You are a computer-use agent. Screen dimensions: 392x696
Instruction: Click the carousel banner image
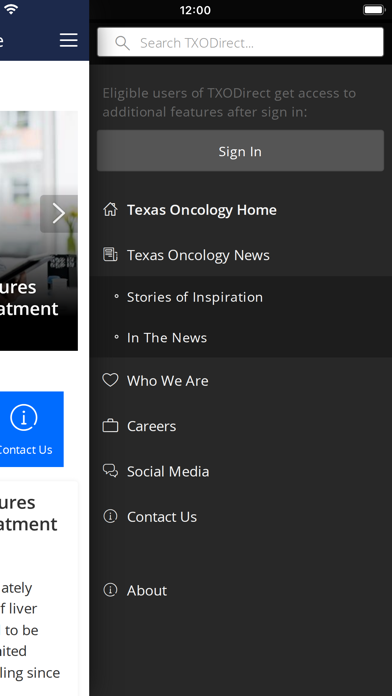tap(39, 231)
